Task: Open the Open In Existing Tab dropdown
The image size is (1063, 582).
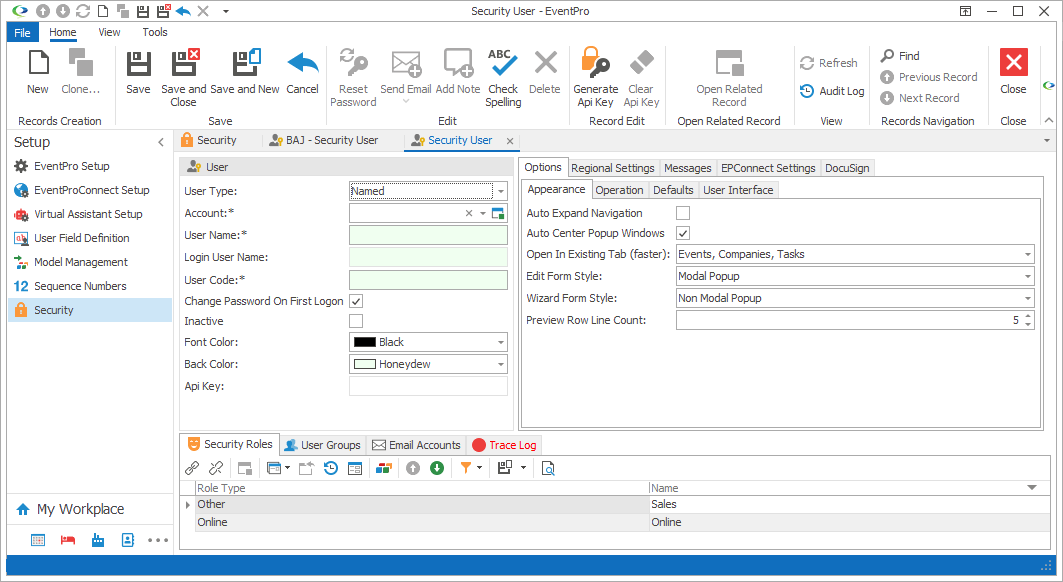Action: (x=1028, y=254)
